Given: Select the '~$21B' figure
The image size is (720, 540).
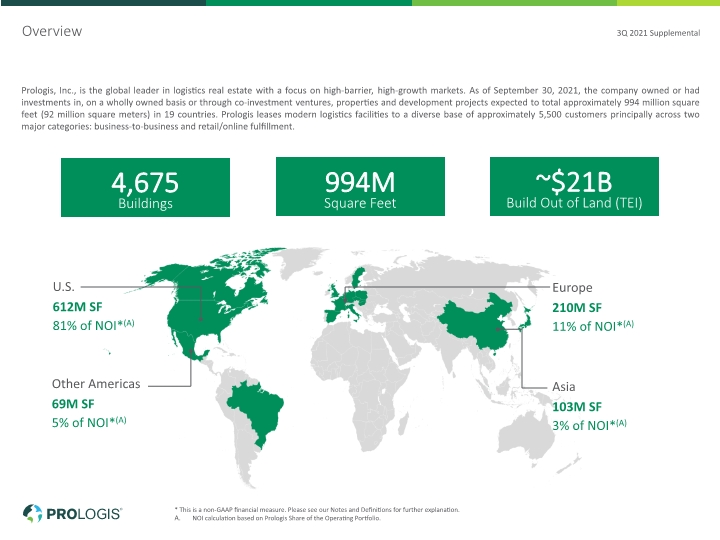Looking at the screenshot, I should click(574, 182).
